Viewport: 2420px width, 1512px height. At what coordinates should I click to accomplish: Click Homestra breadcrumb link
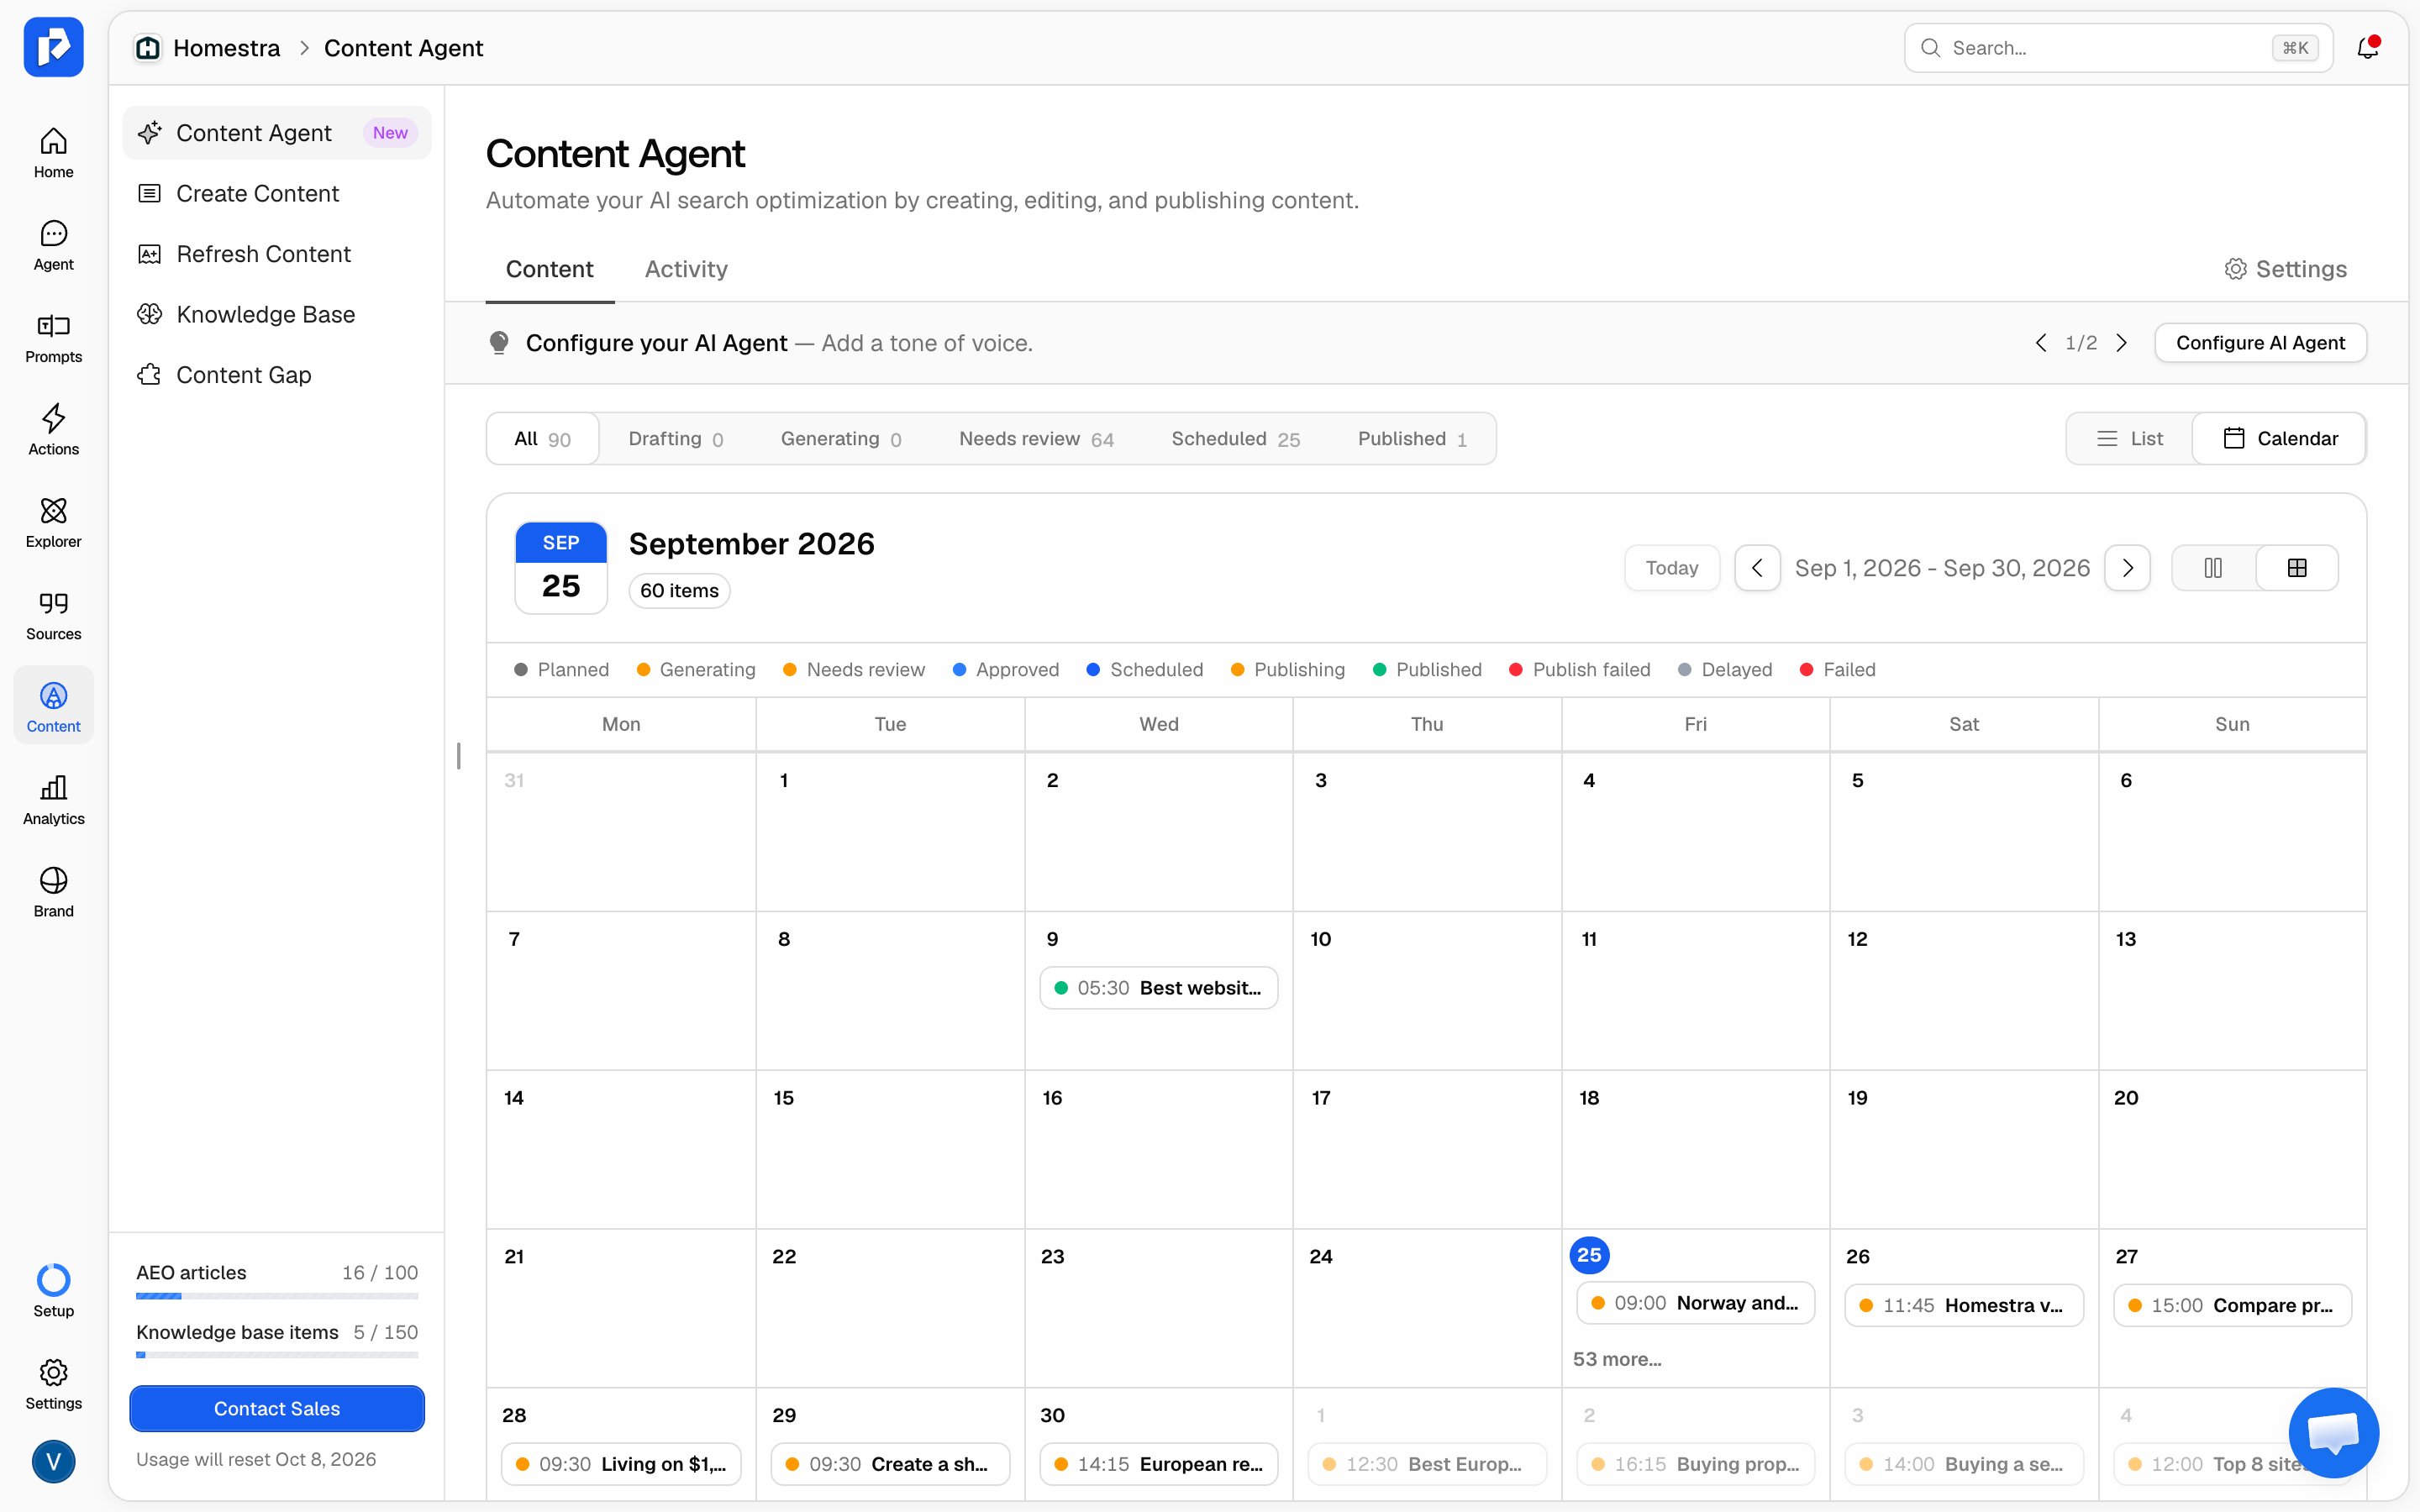[x=208, y=47]
